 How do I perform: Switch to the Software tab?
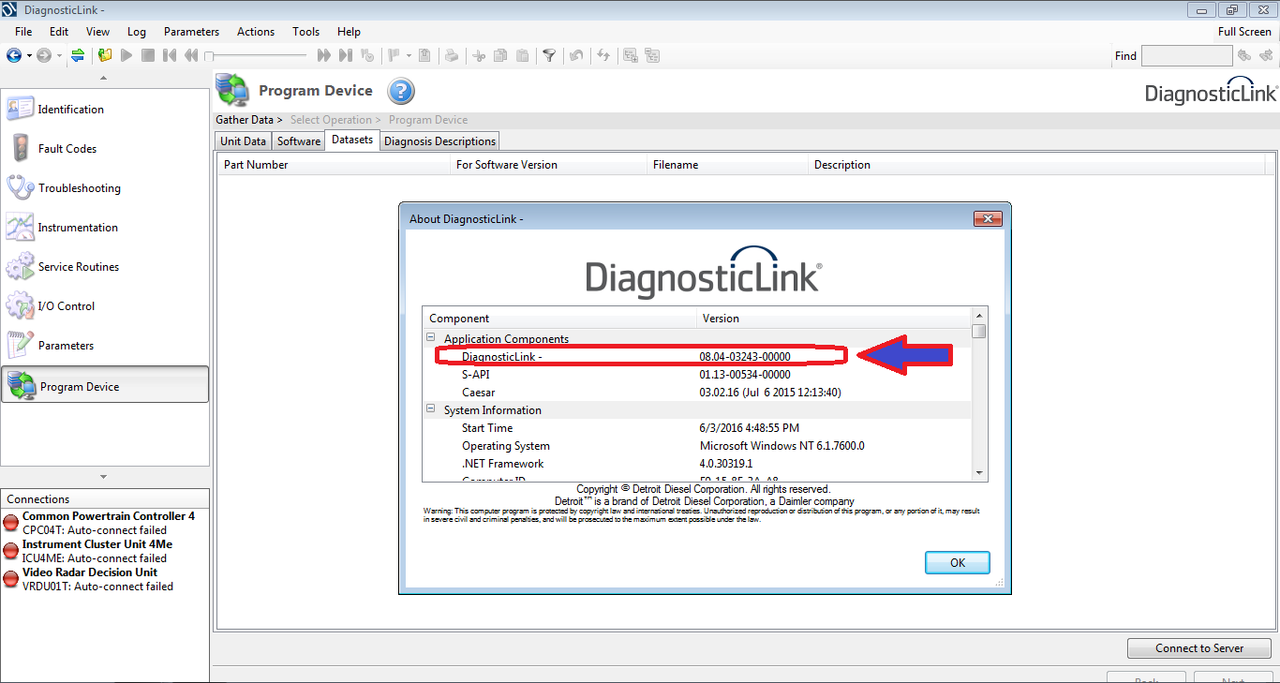[299, 141]
